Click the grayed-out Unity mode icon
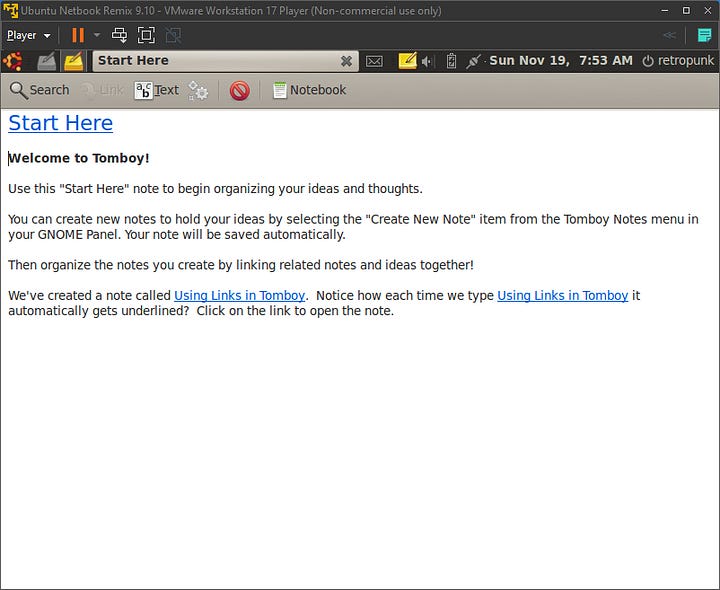The image size is (720, 590). (173, 35)
